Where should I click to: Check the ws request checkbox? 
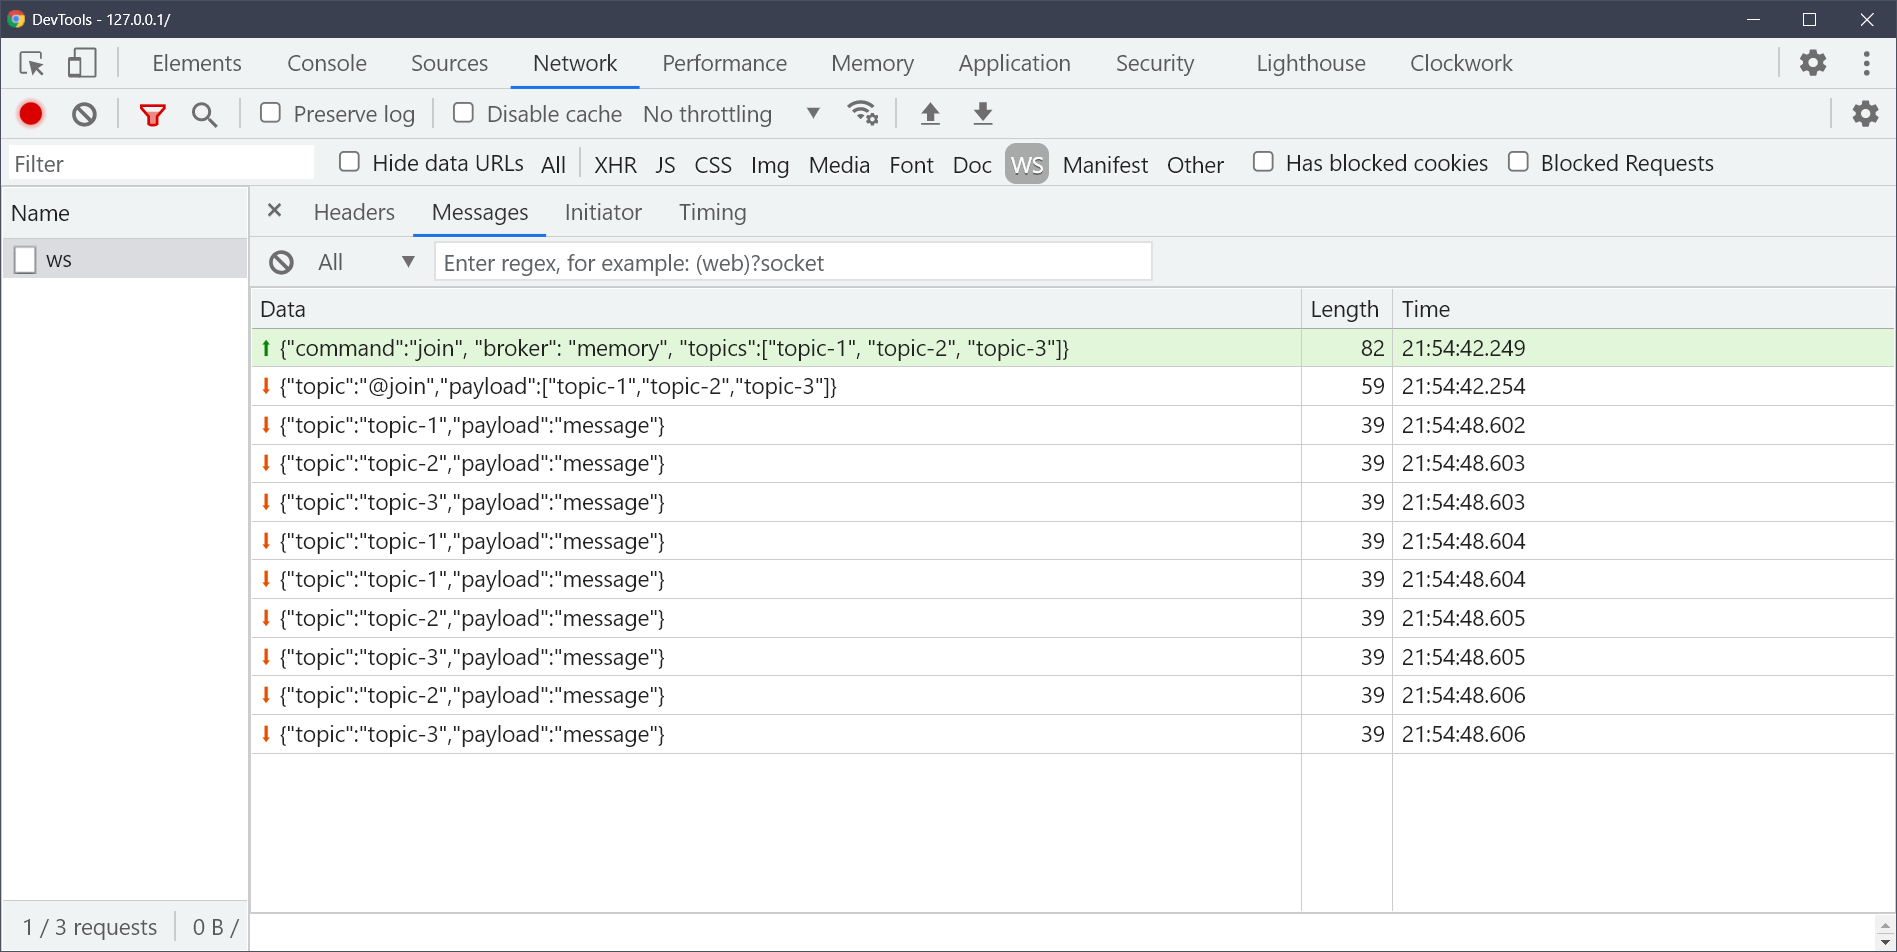tap(24, 258)
